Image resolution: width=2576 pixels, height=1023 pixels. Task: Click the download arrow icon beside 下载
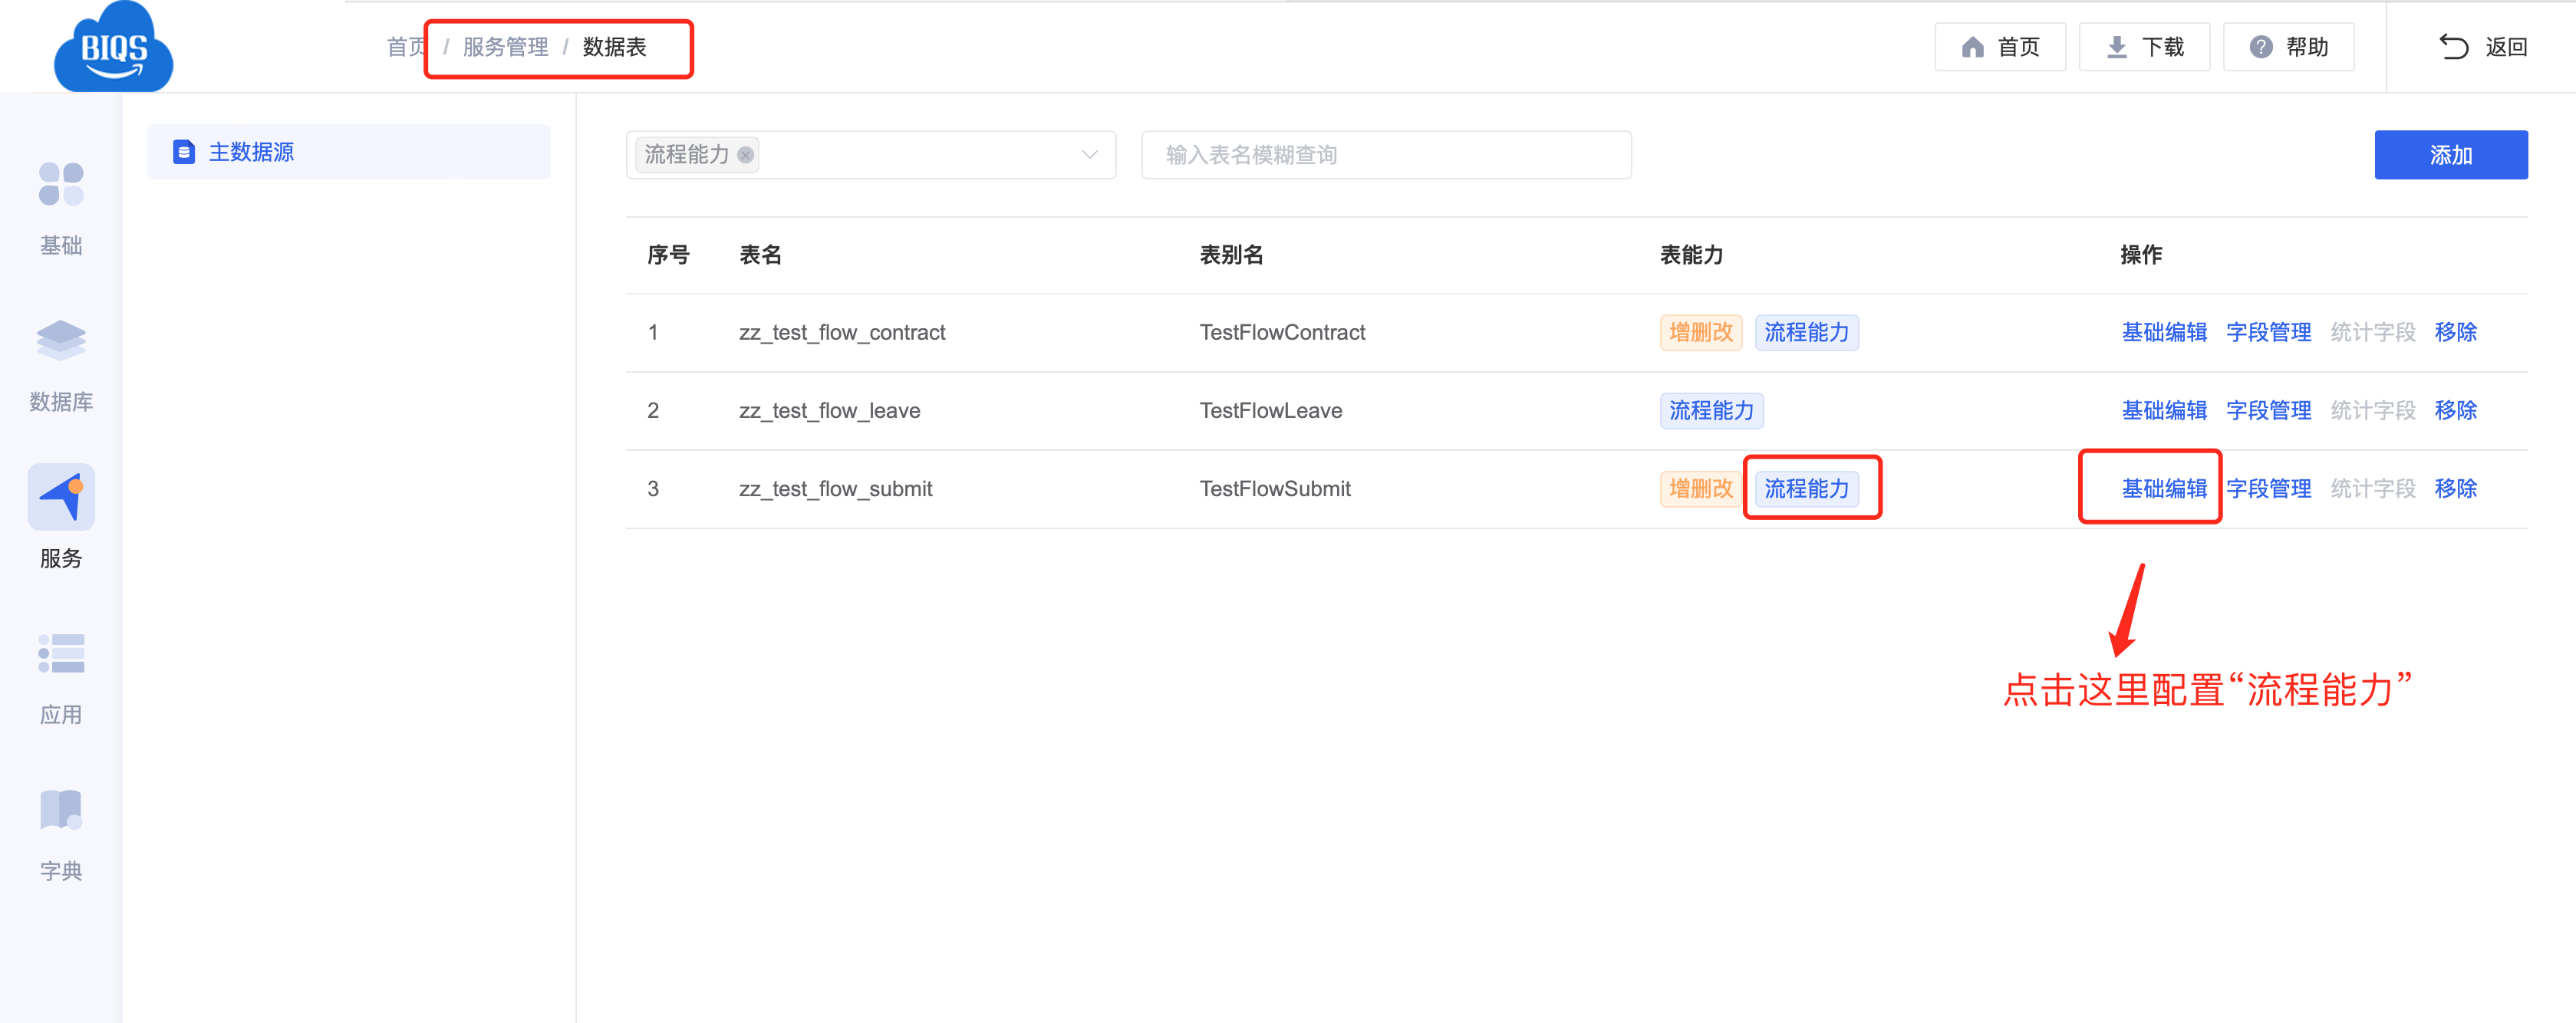pyautogui.click(x=2116, y=47)
